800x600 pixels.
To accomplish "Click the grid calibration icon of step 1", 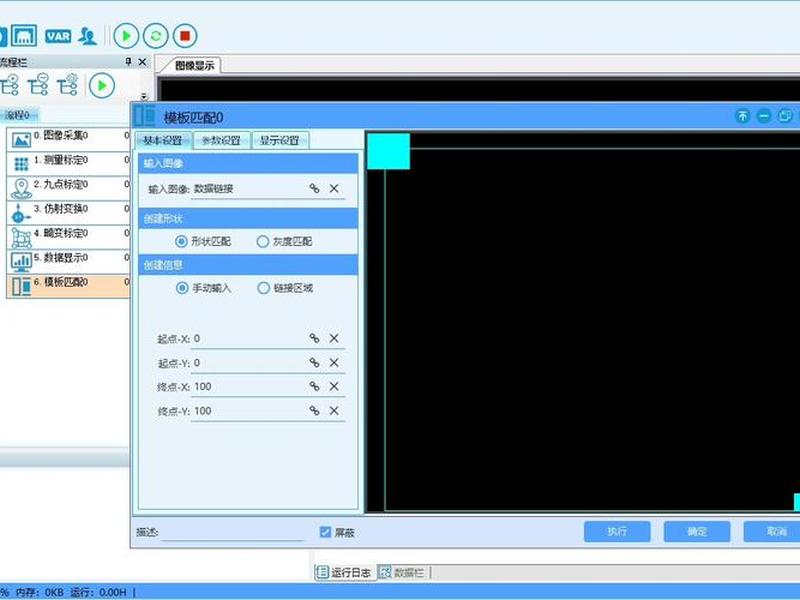I will [x=21, y=164].
